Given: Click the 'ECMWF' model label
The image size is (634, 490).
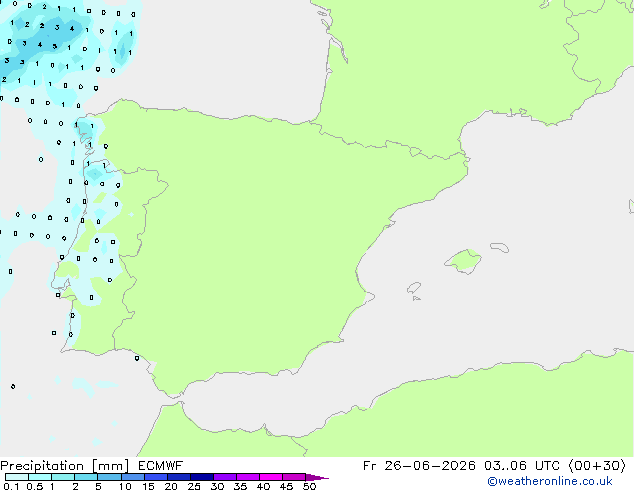Looking at the screenshot, I should [x=161, y=466].
